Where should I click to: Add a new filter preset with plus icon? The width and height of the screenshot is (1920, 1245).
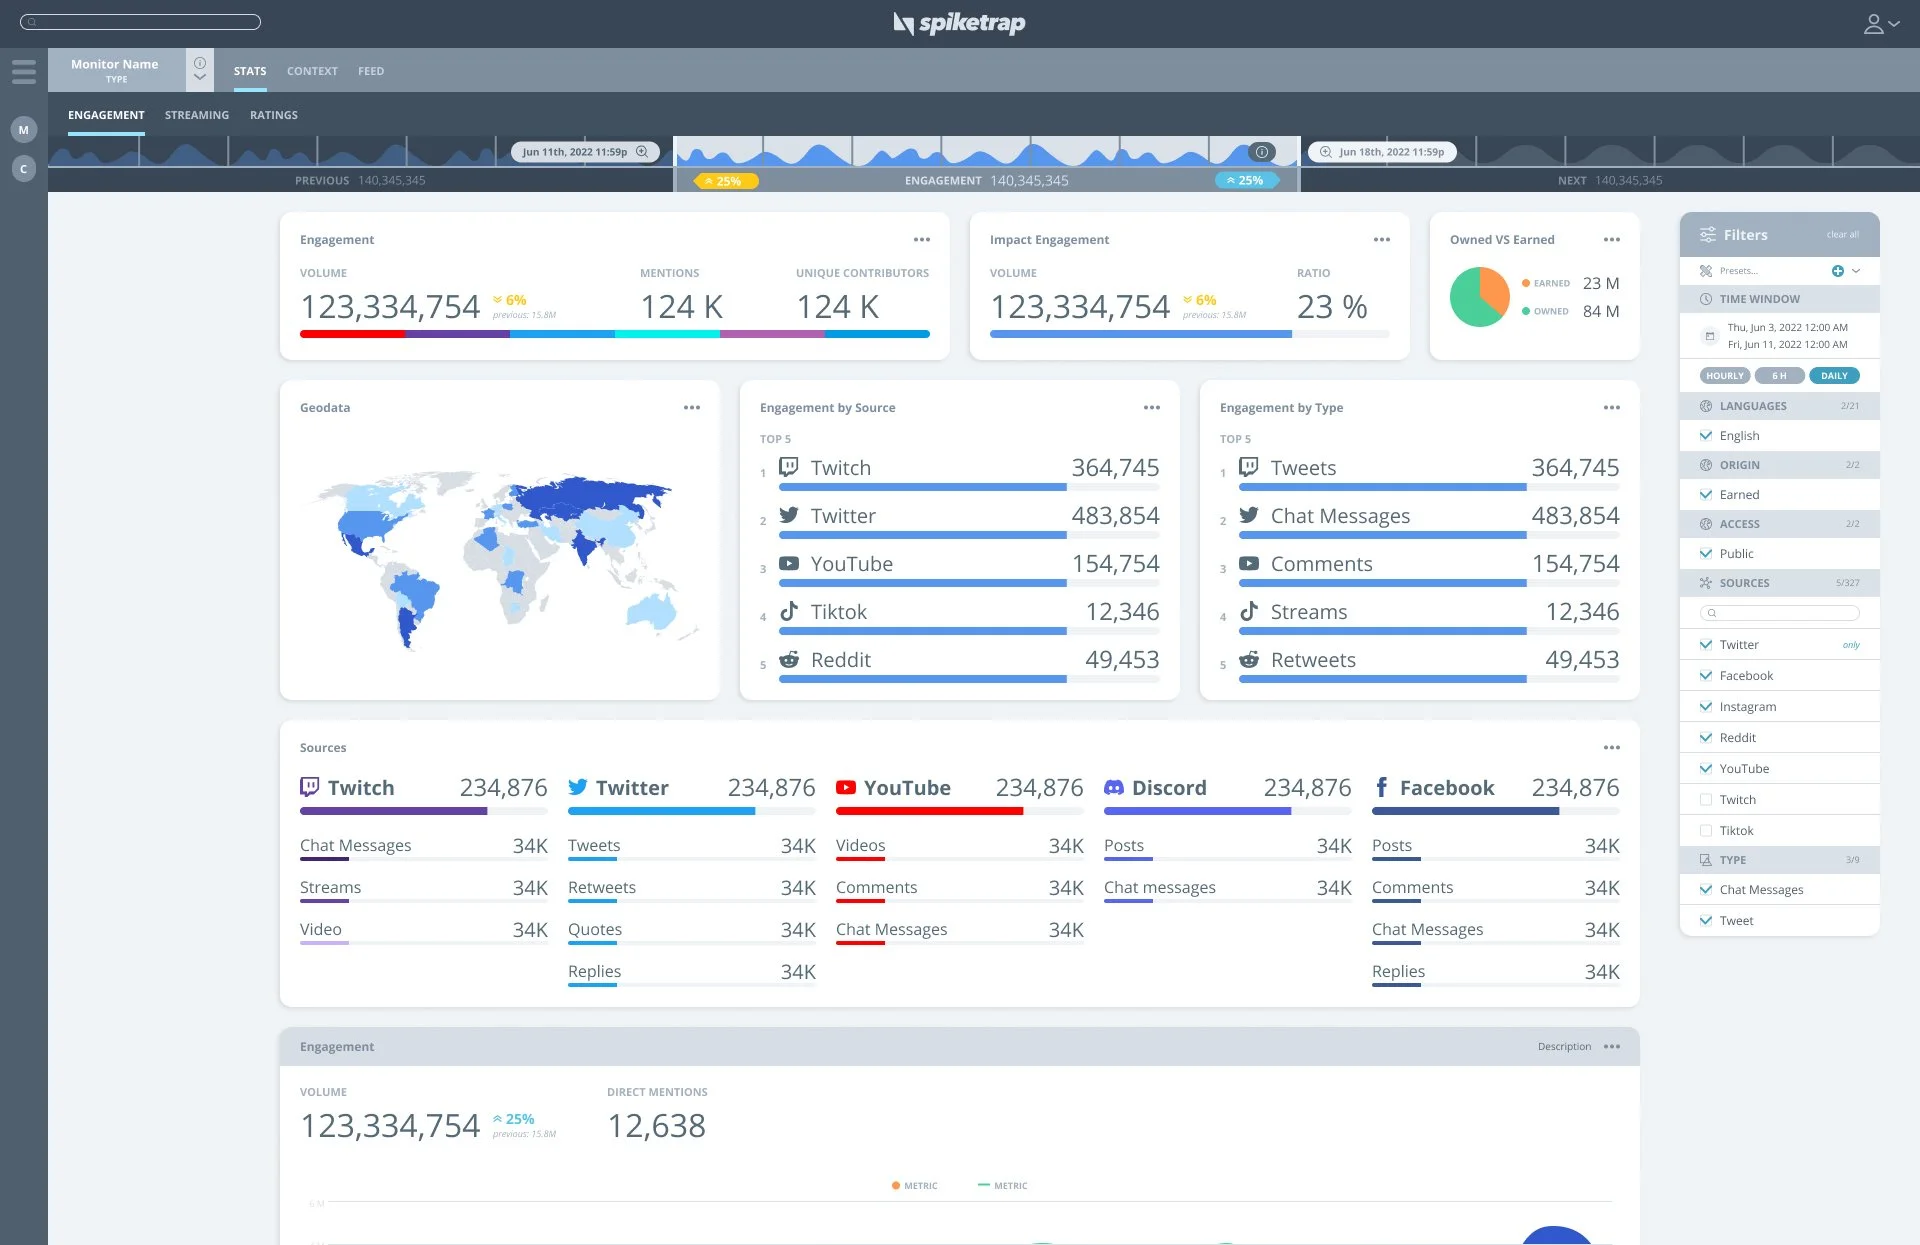tap(1837, 271)
